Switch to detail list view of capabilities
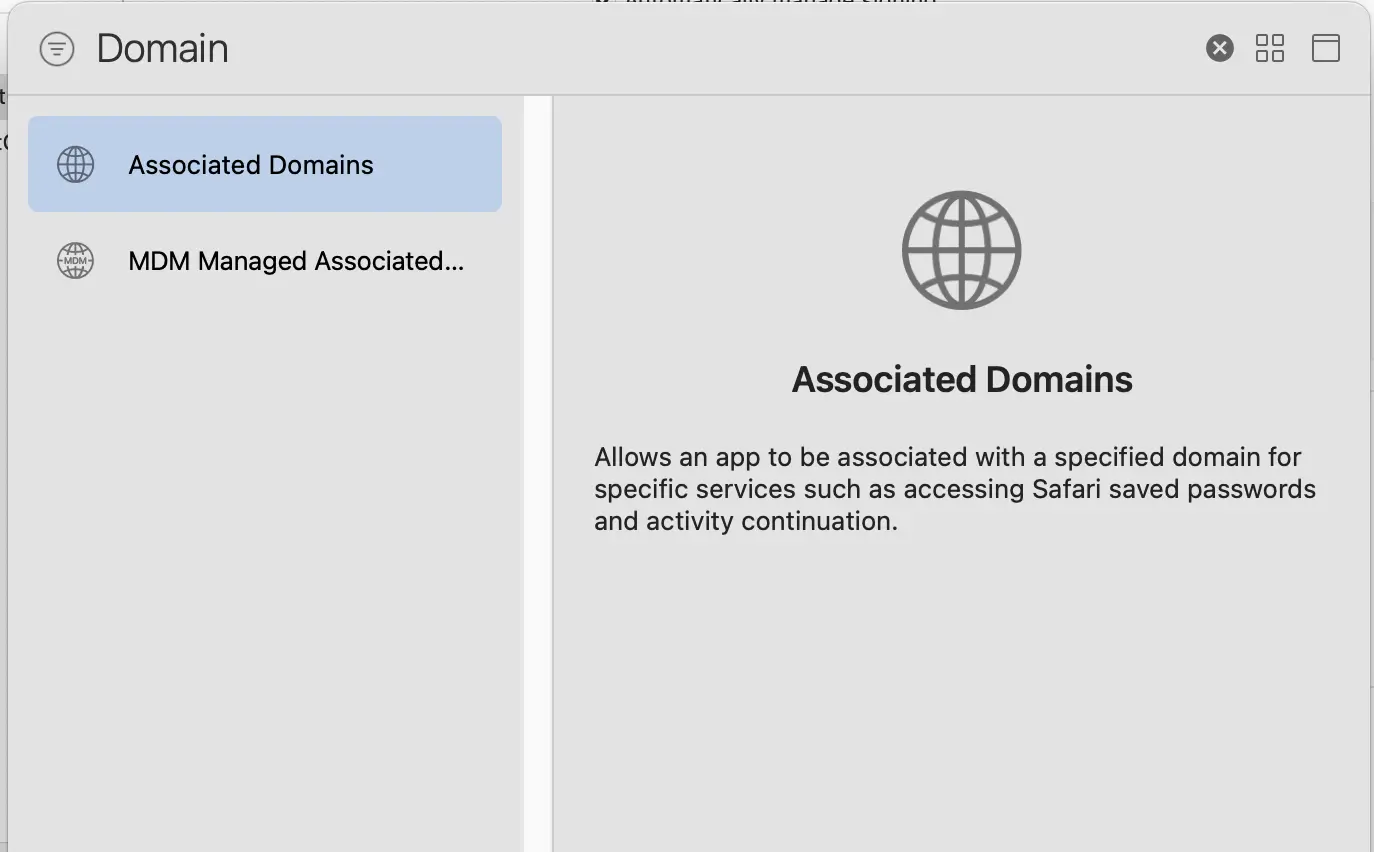The height and width of the screenshot is (852, 1374). click(1325, 47)
